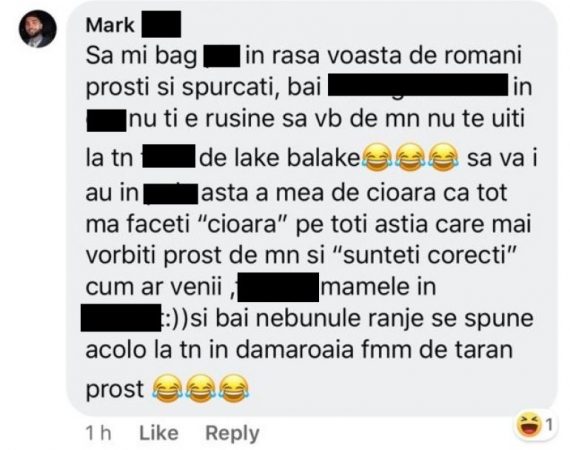Reply to Mark's comment
Screen dimensions: 570x450
pyautogui.click(x=232, y=433)
